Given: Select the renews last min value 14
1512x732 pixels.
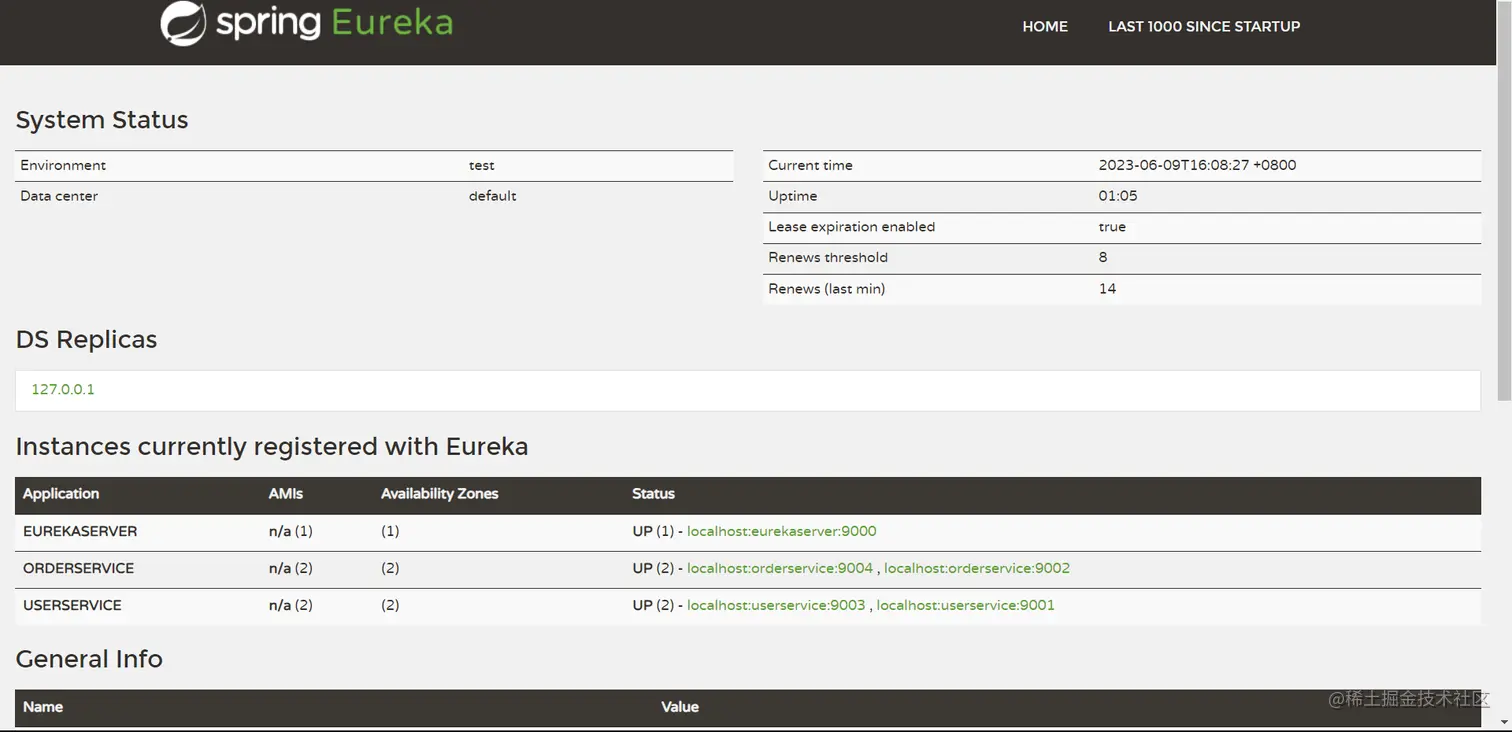Looking at the screenshot, I should coord(1107,289).
